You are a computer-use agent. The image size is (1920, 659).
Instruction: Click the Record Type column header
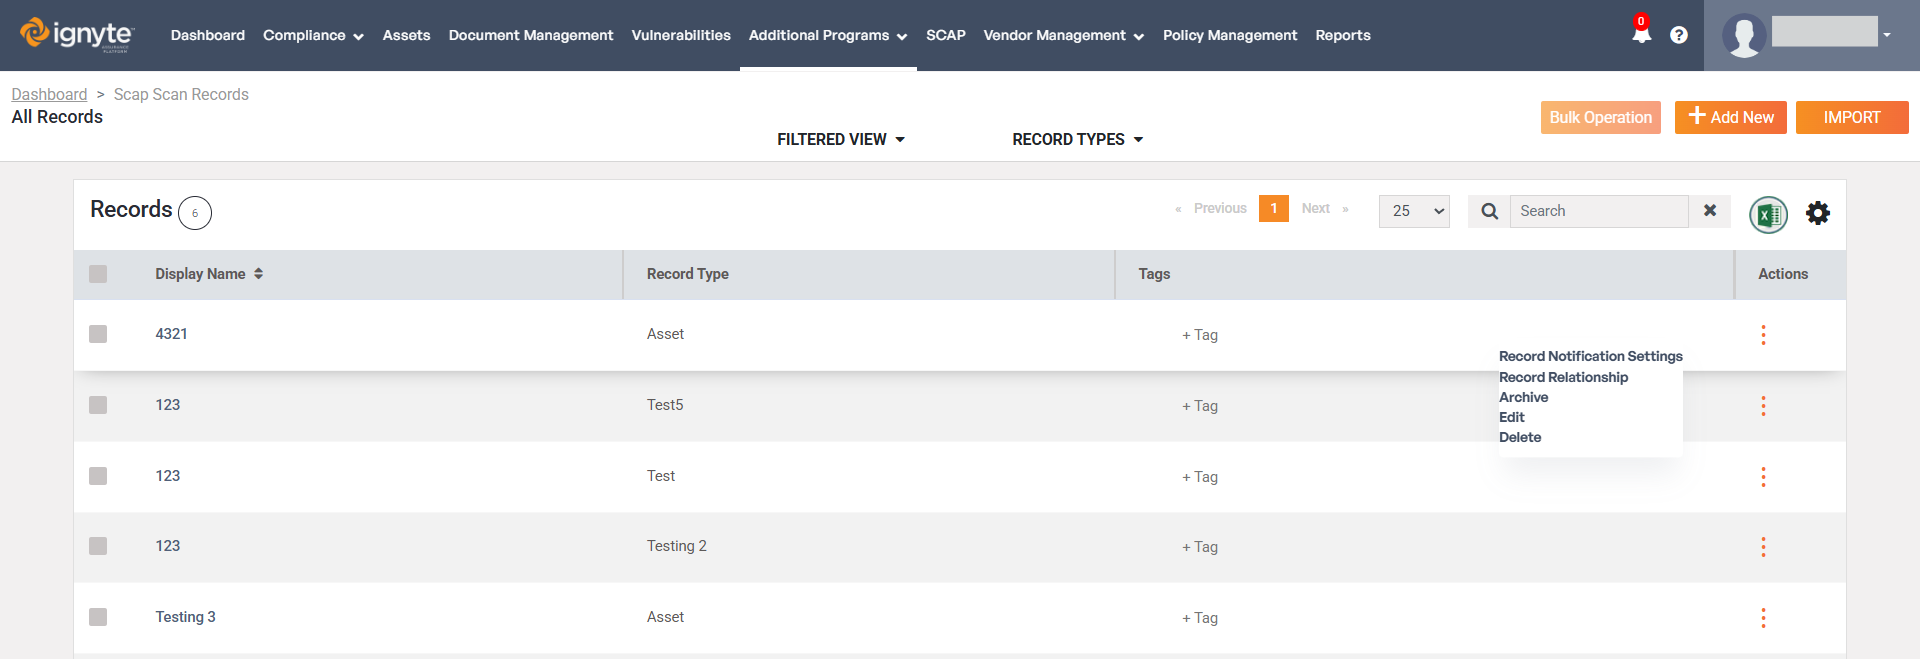coord(688,274)
